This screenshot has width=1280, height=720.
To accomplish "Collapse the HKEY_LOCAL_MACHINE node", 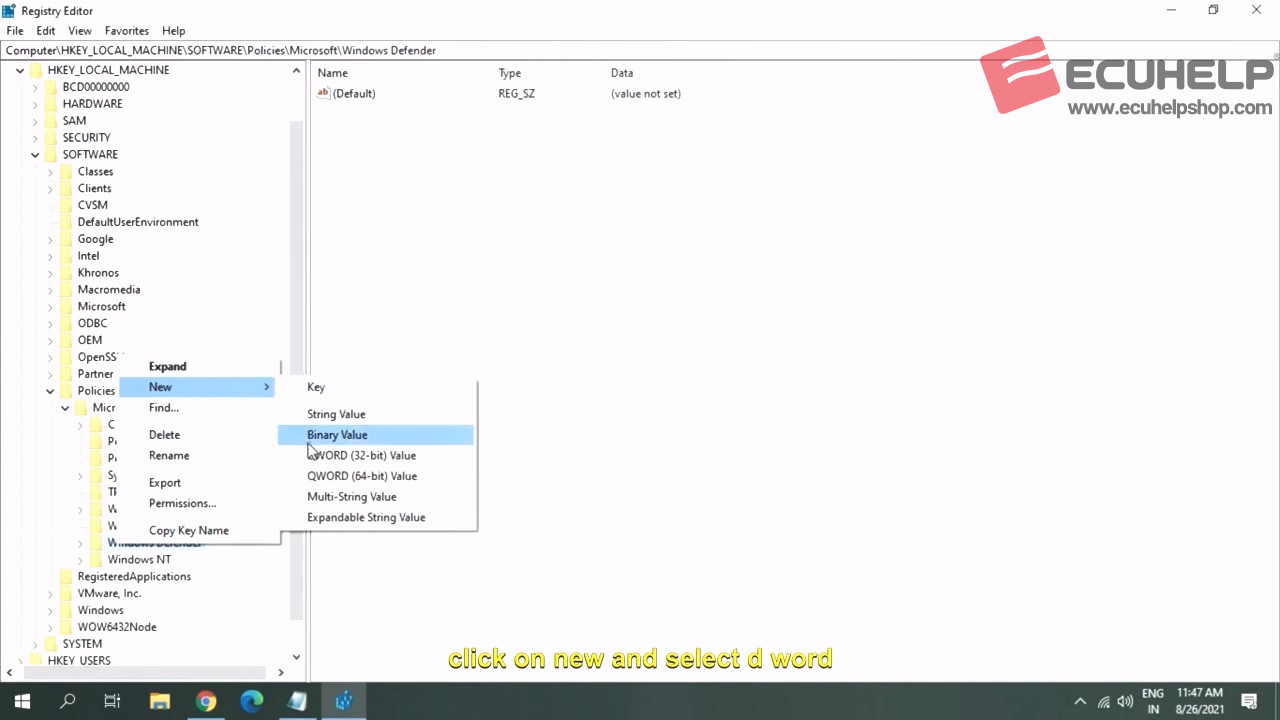I will pyautogui.click(x=20, y=70).
